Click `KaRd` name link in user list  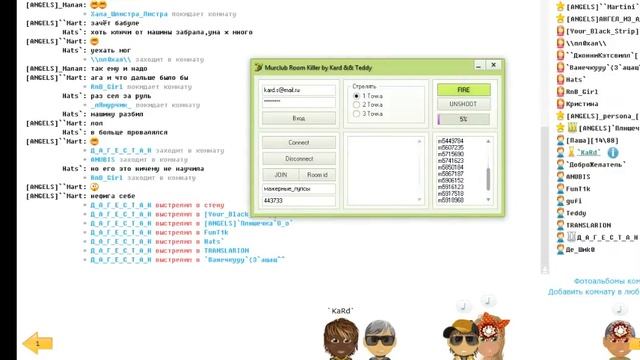click(590, 153)
